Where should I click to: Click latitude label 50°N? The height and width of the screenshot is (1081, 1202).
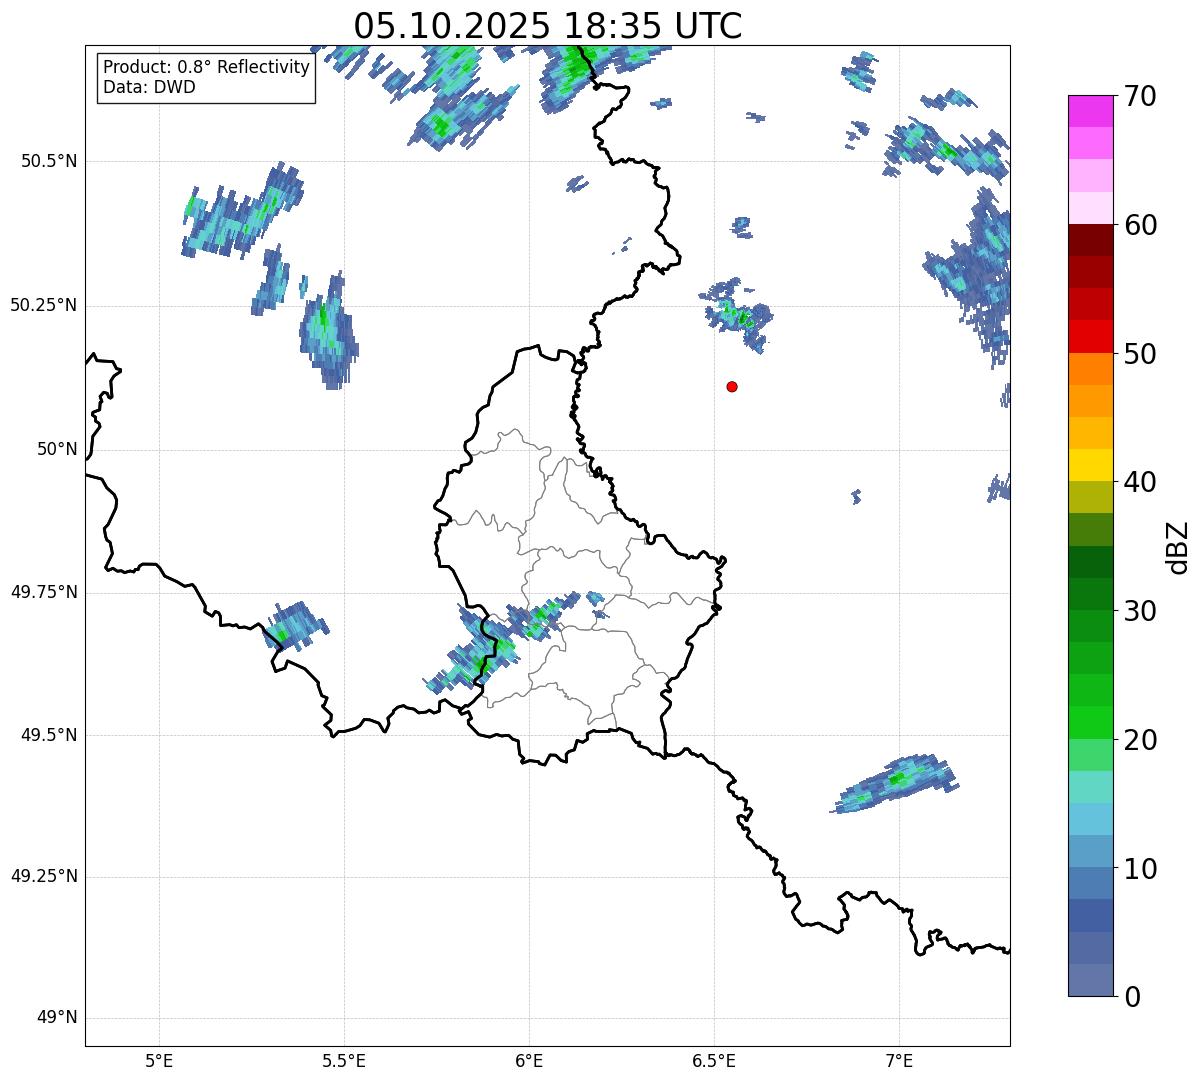pos(57,449)
